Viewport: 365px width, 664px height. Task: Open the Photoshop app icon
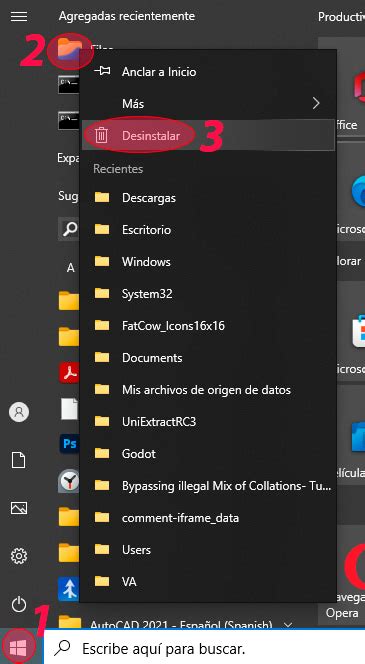69,443
